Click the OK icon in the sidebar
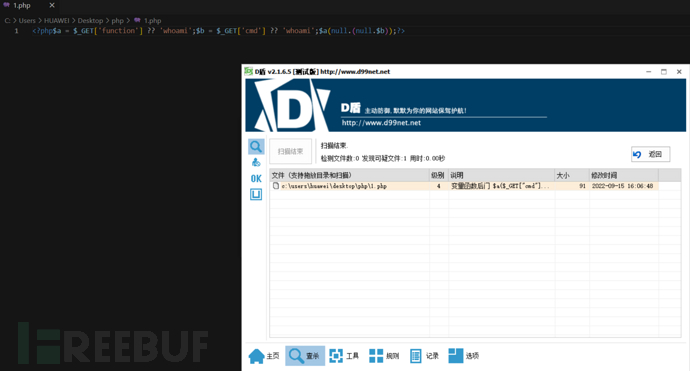 256,179
